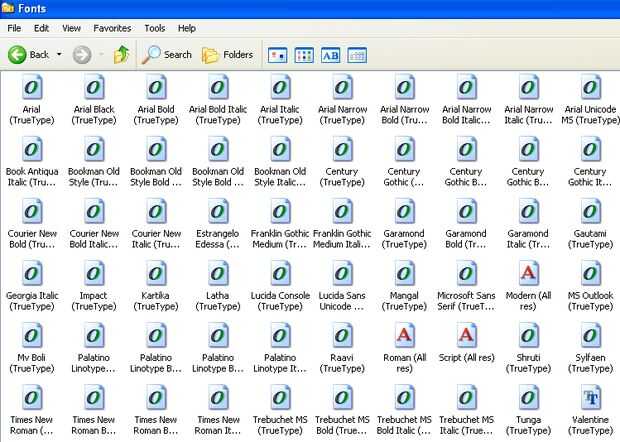Toggle the Folders pane

click(x=227, y=55)
